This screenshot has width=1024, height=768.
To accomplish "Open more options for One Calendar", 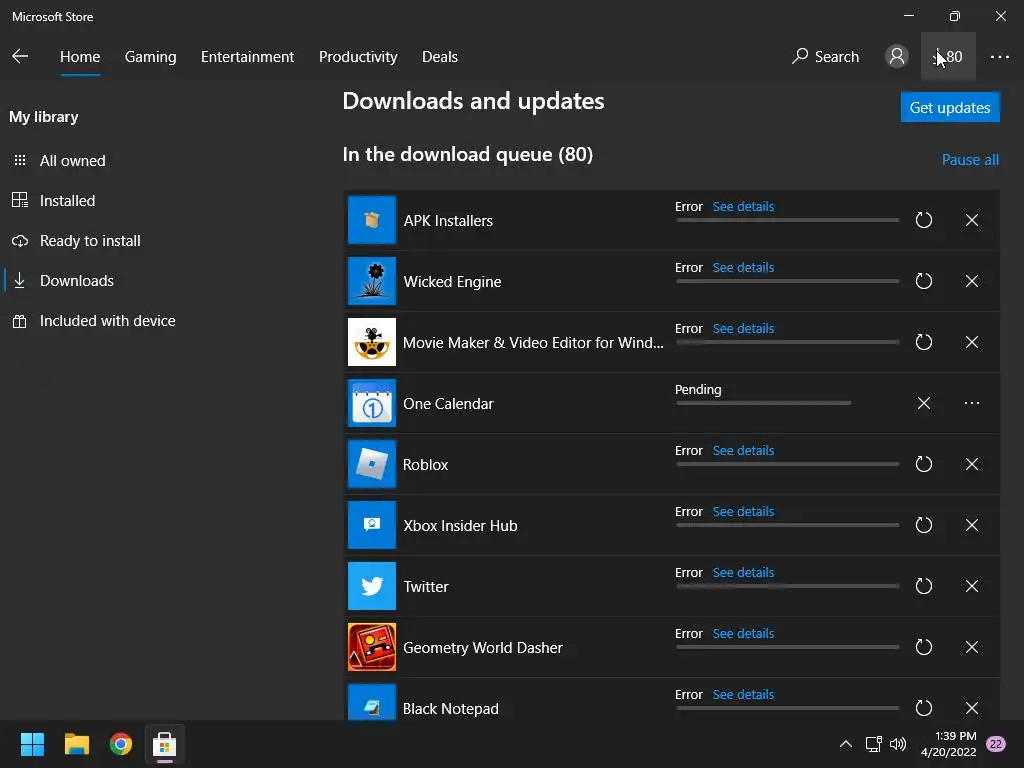I will pyautogui.click(x=972, y=403).
